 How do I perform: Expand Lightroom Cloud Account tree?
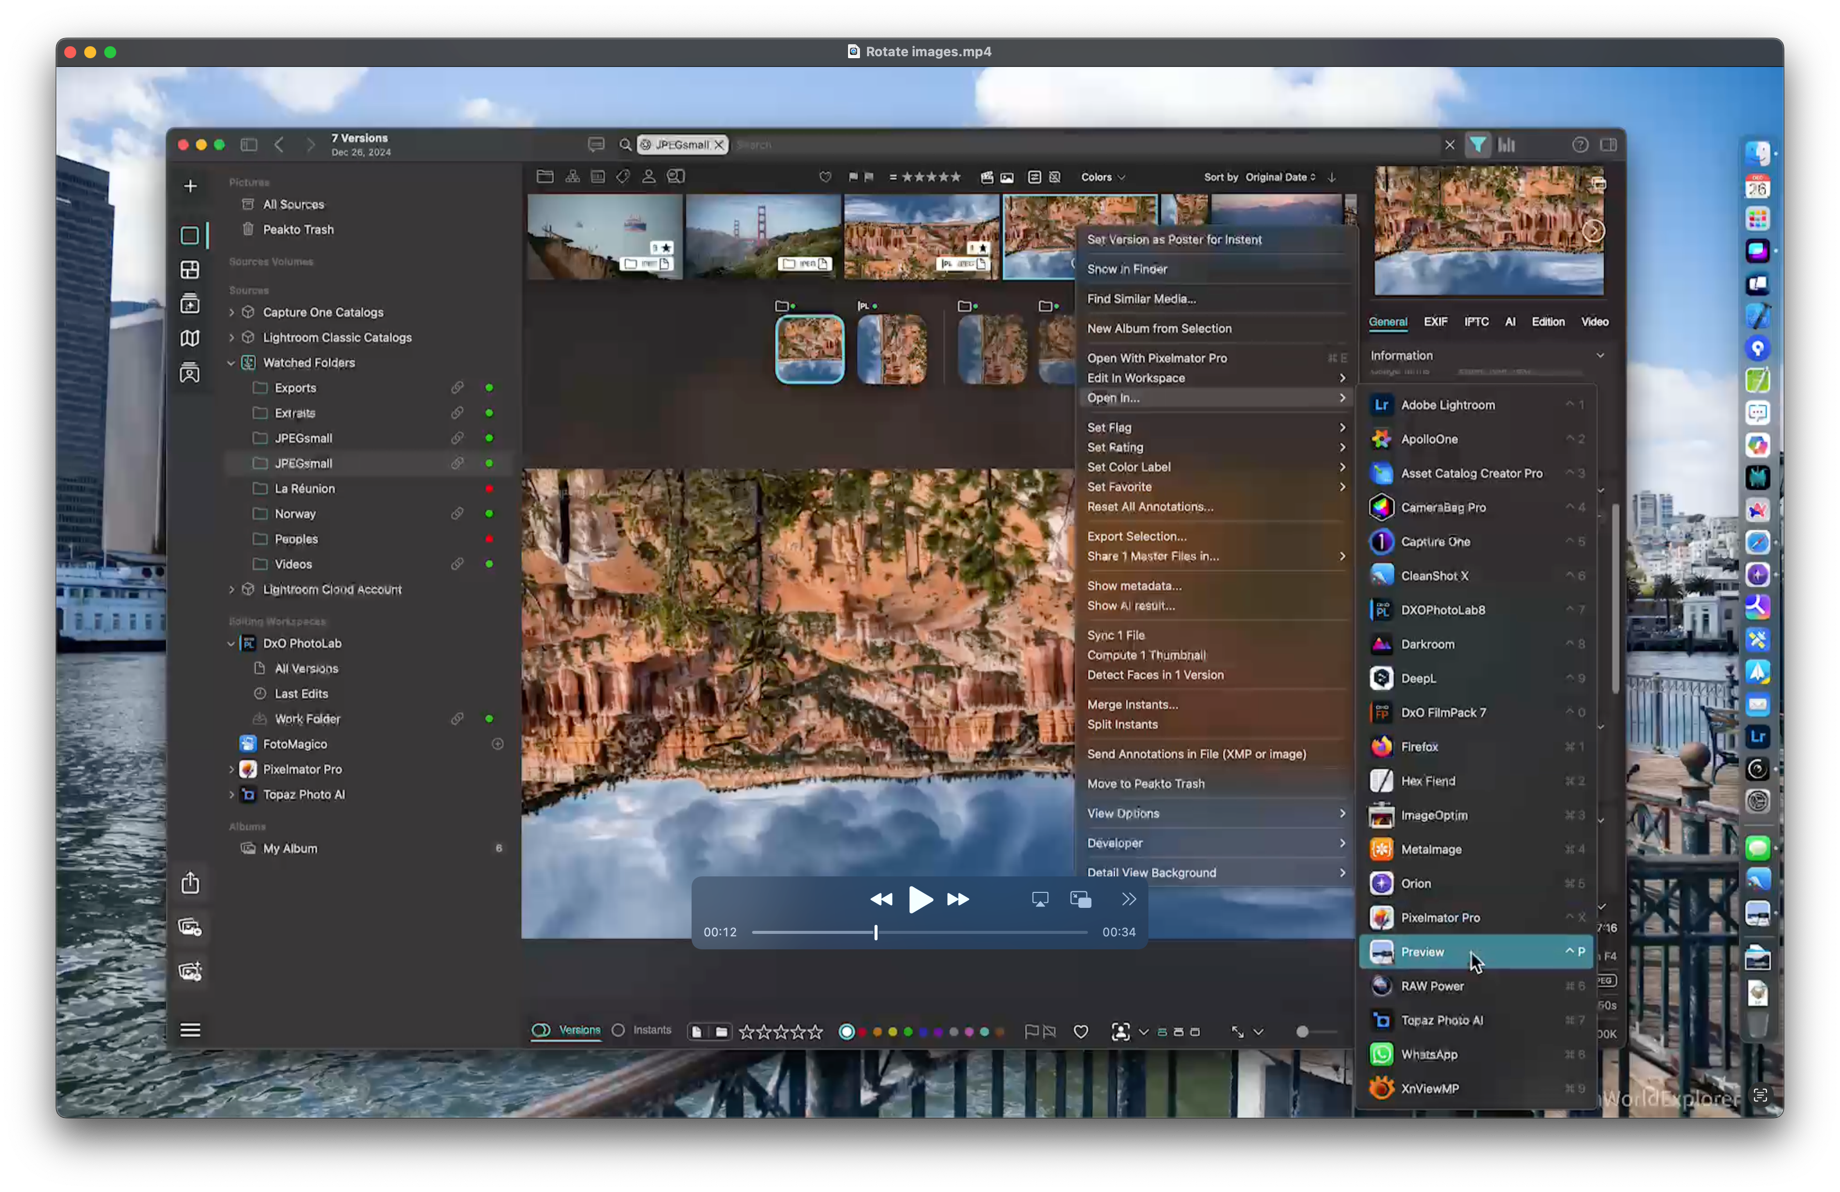(232, 590)
